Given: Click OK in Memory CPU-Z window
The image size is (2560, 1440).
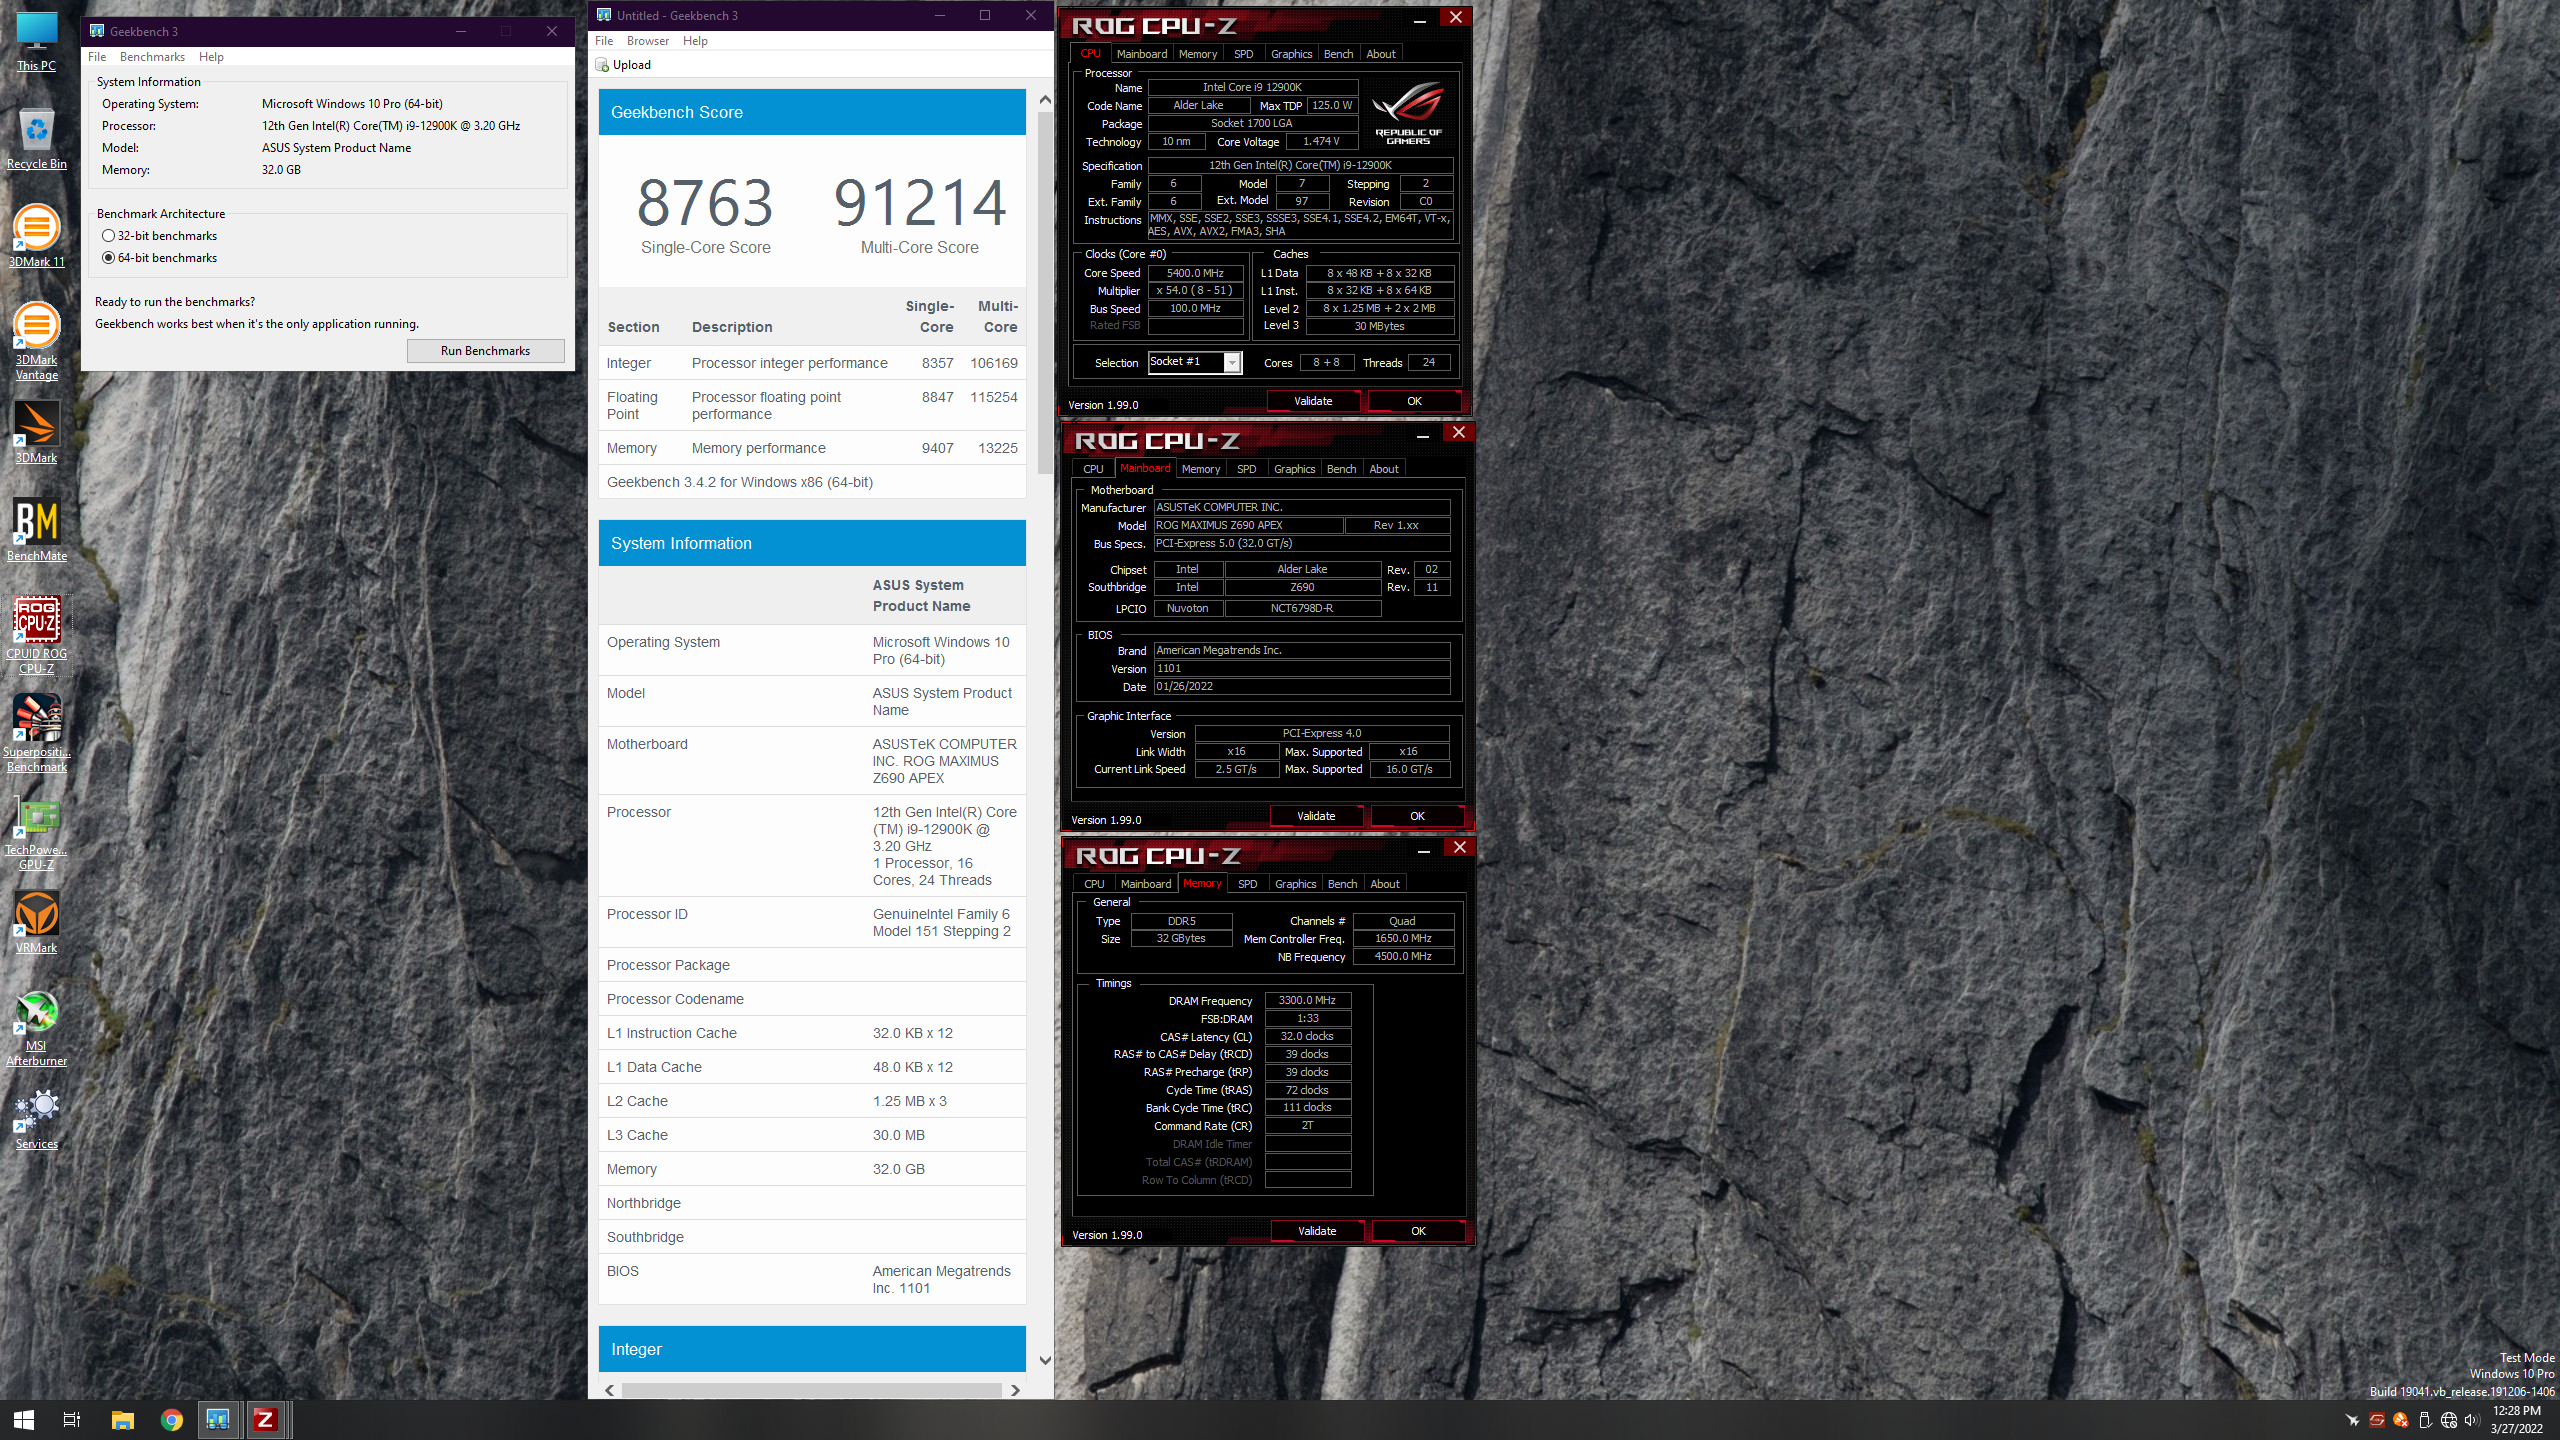Looking at the screenshot, I should coord(1418,1231).
